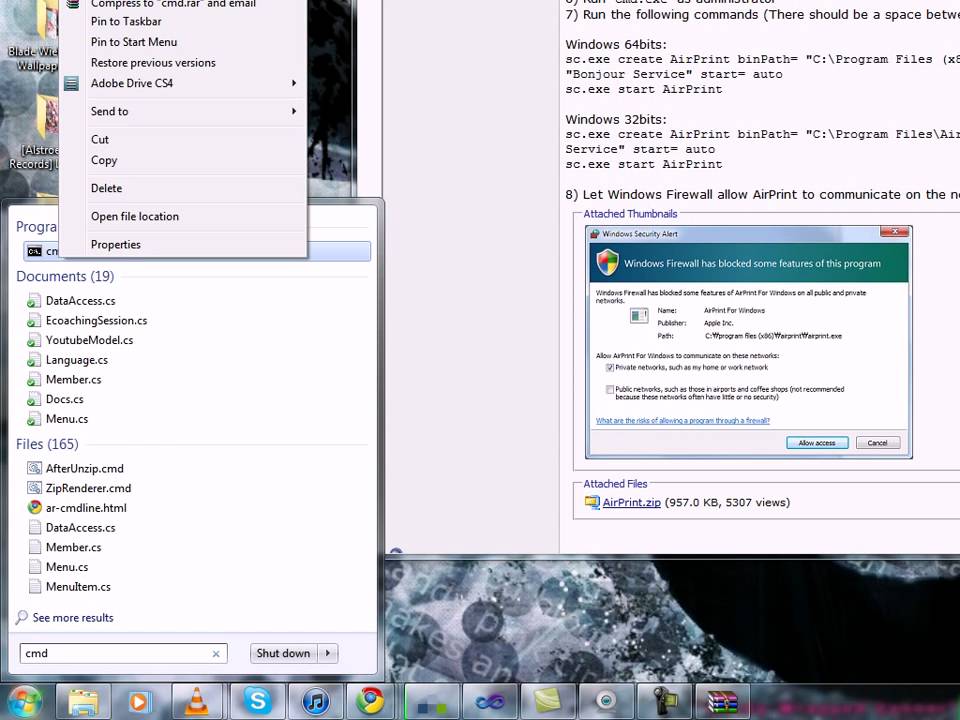Image resolution: width=960 pixels, height=720 pixels.
Task: Launch iTunes from the taskbar
Action: (316, 701)
